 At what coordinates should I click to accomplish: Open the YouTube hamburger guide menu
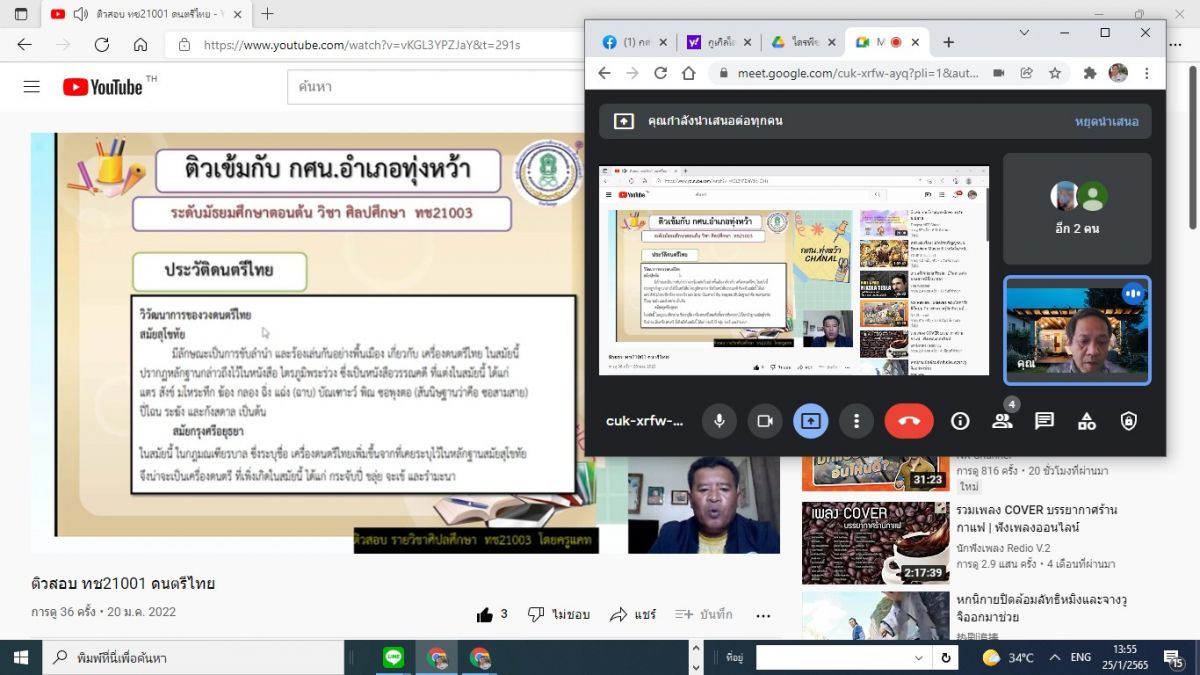click(32, 87)
